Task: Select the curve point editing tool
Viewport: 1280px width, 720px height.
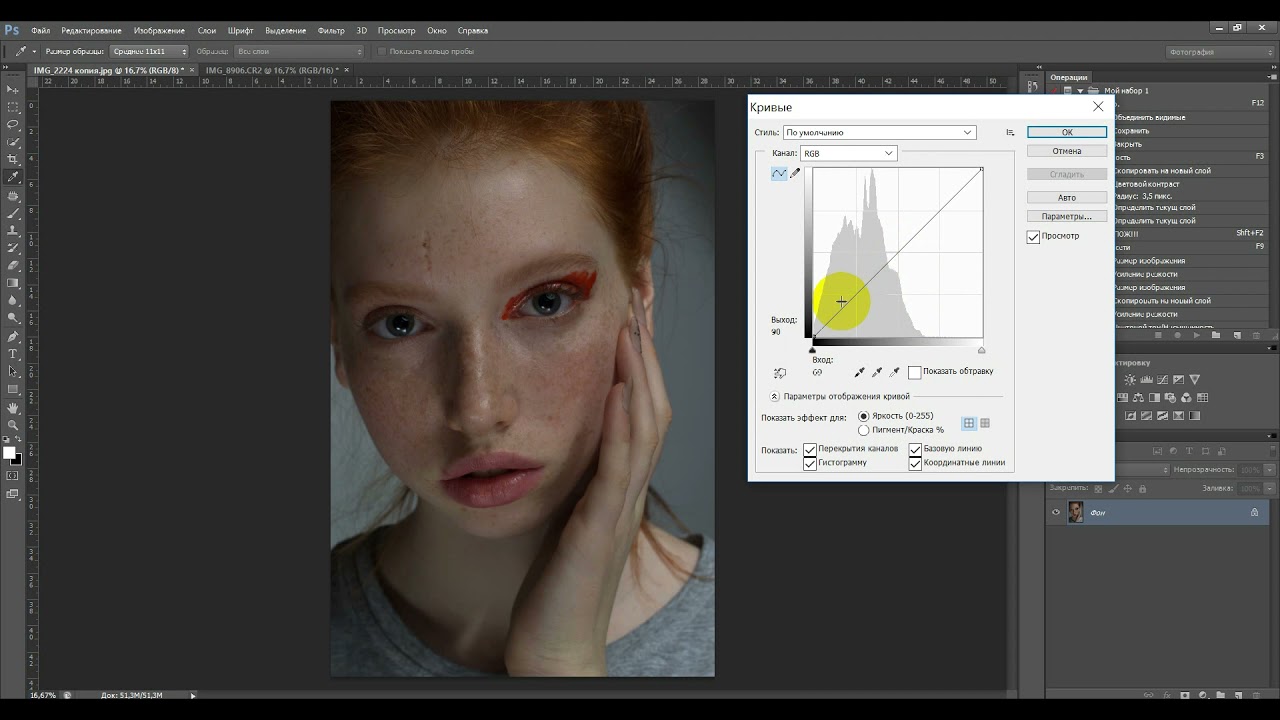Action: (x=779, y=173)
